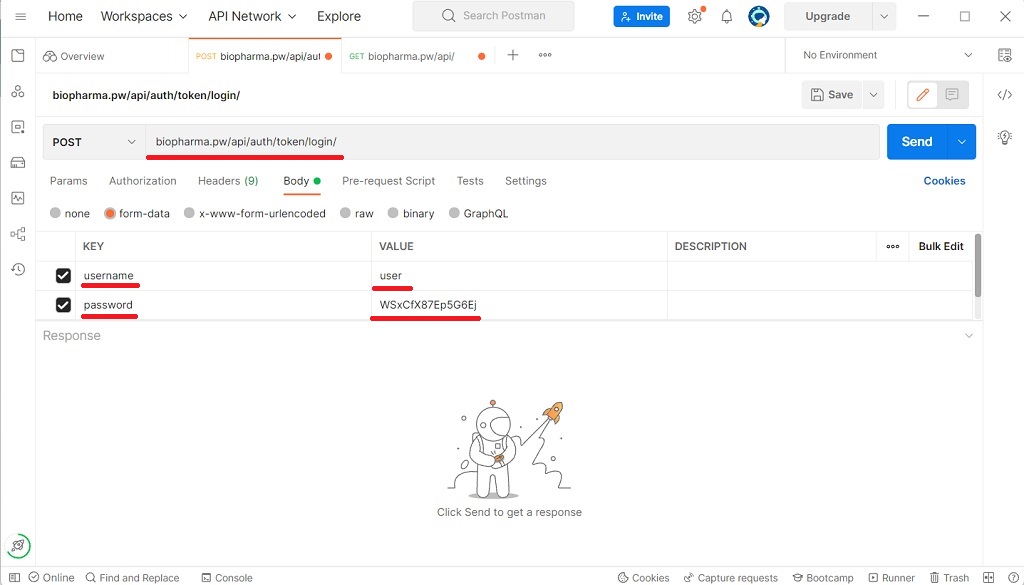Switch to the Settings request tab
The width and height of the screenshot is (1024, 585).
[x=526, y=181]
